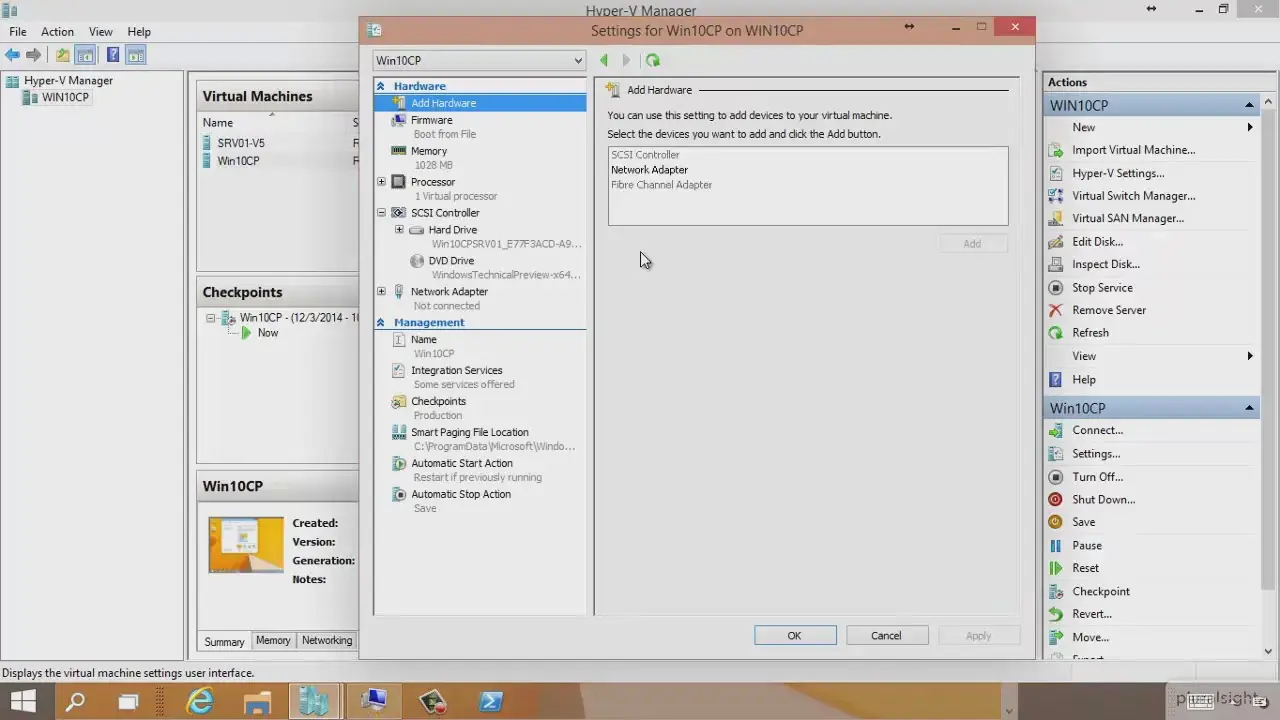The image size is (1280, 720).
Task: Click Connect... in the Actions pane
Action: (1097, 431)
